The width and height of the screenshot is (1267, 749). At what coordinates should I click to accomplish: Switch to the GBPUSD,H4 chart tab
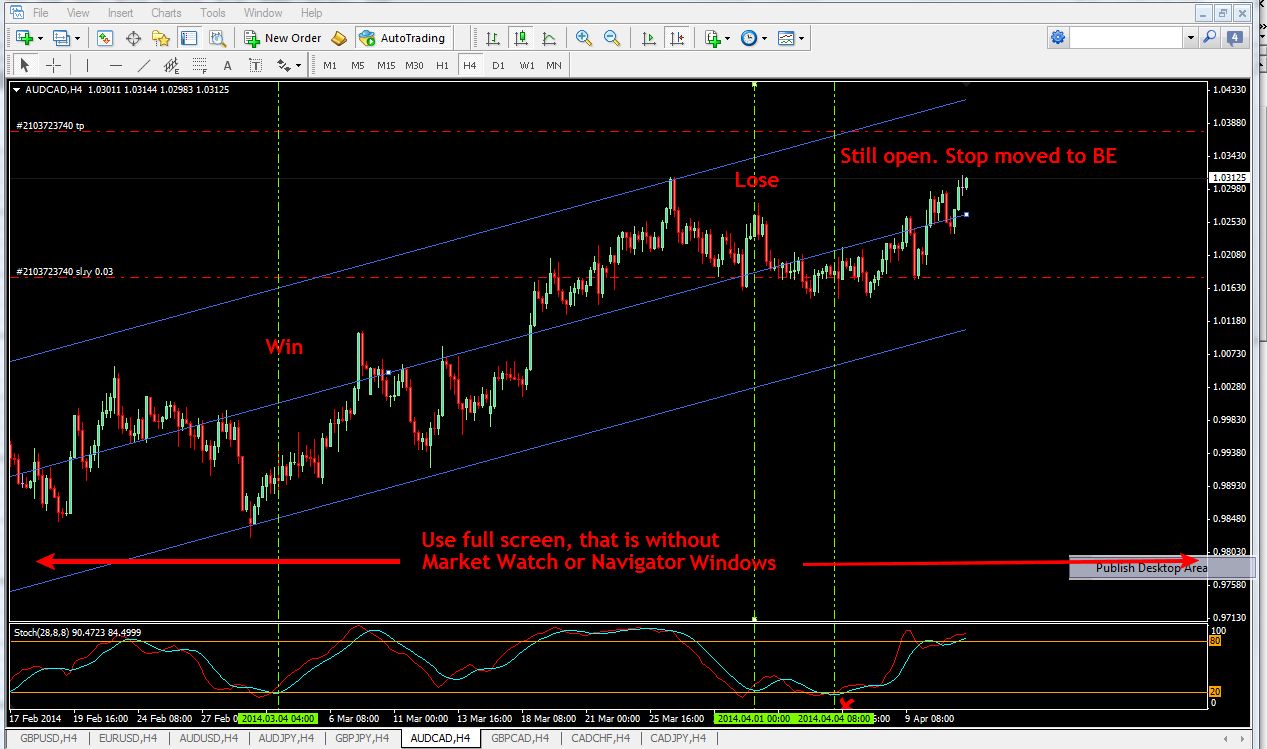pos(49,738)
